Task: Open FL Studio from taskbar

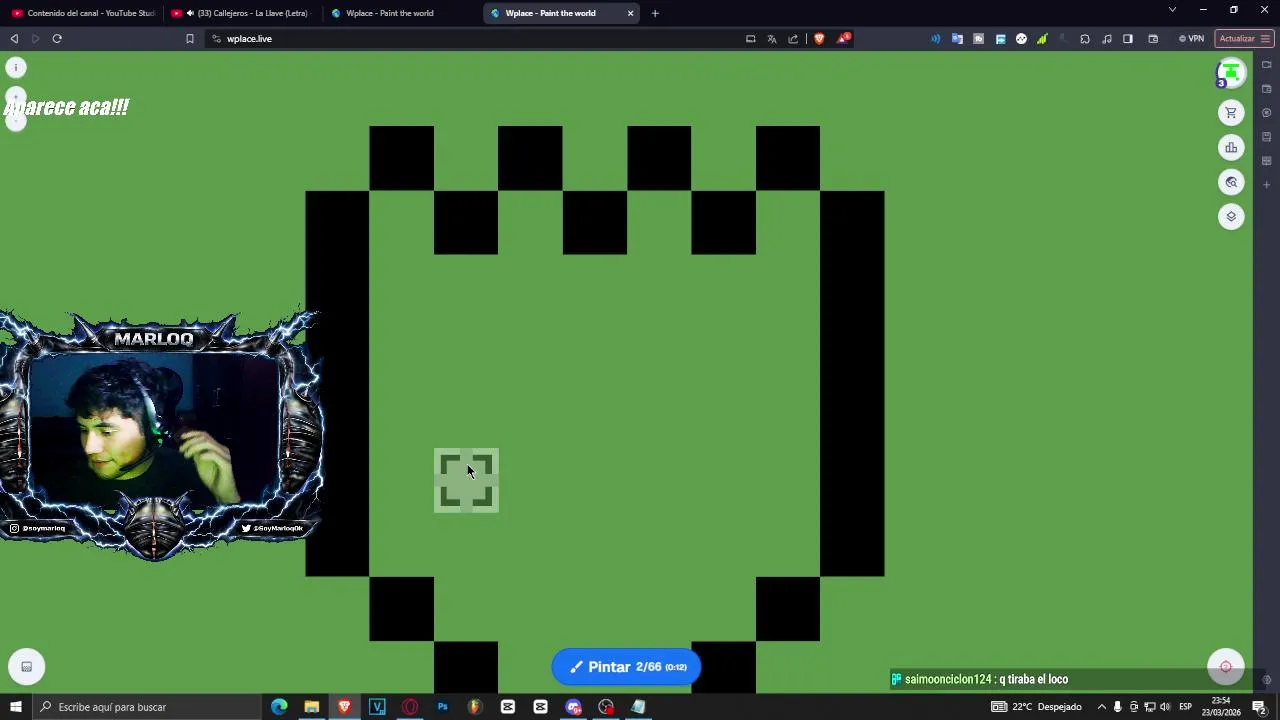Action: [x=474, y=707]
